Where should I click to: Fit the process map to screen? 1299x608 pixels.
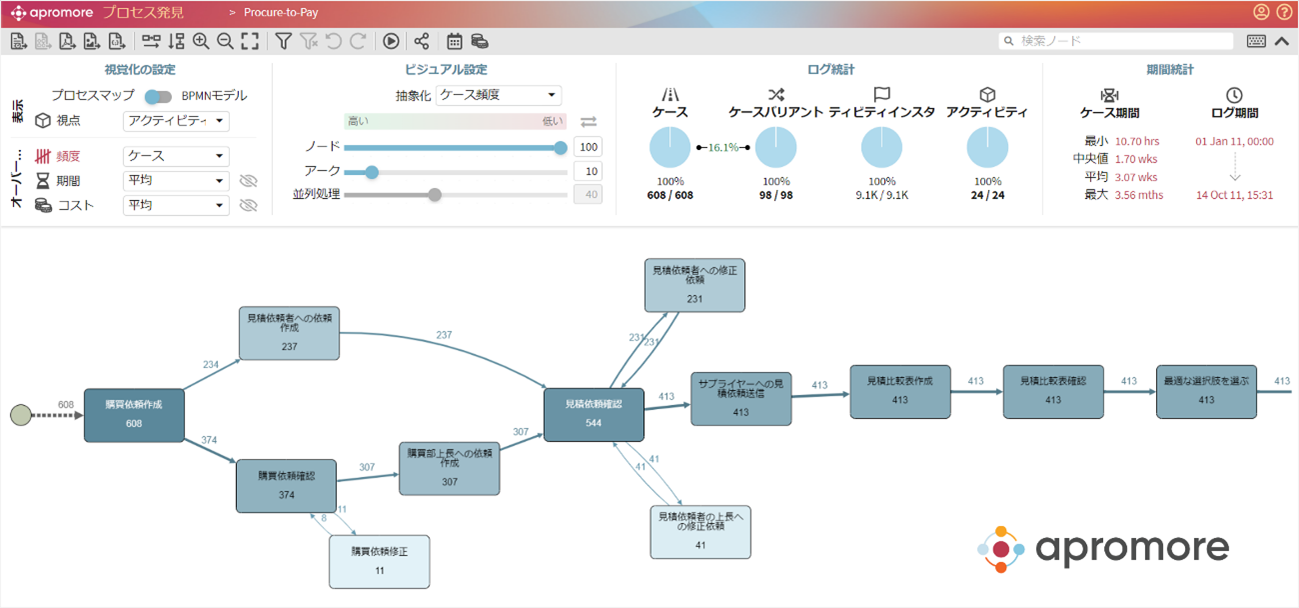point(250,41)
